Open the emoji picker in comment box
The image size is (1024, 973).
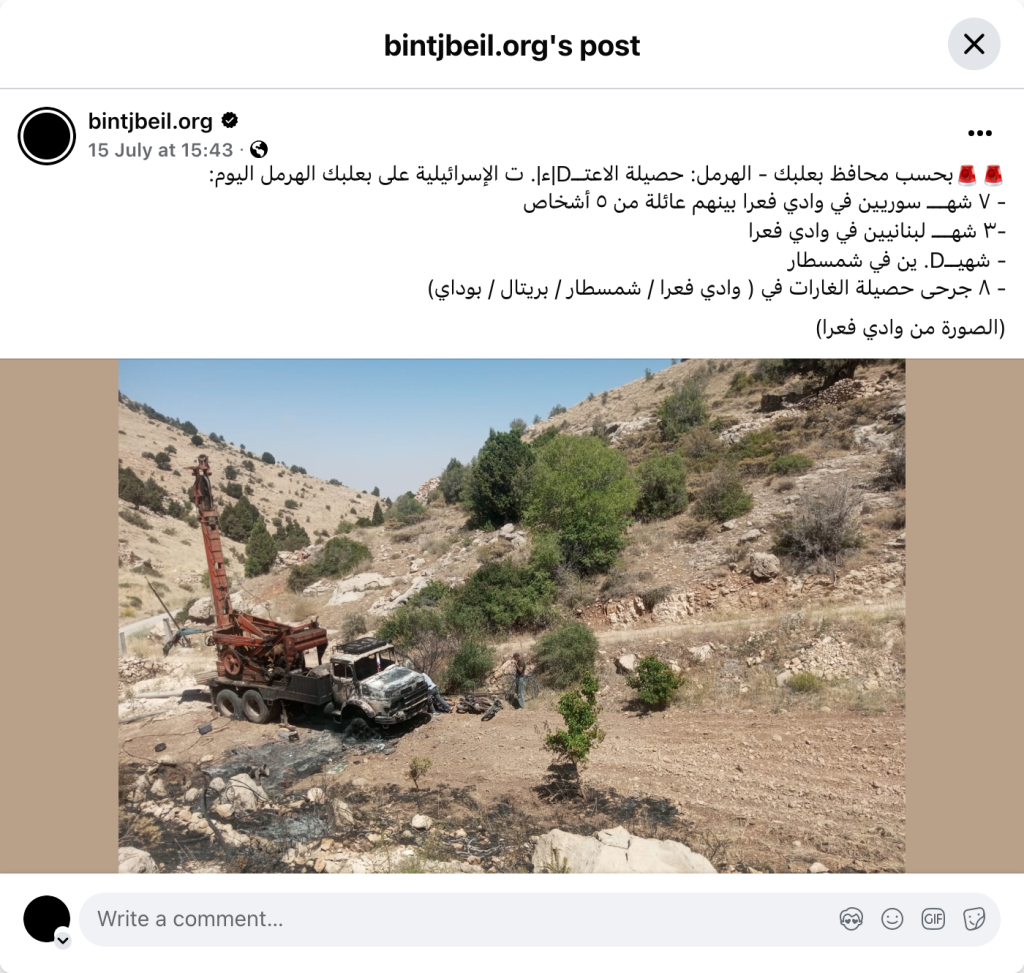pos(892,919)
